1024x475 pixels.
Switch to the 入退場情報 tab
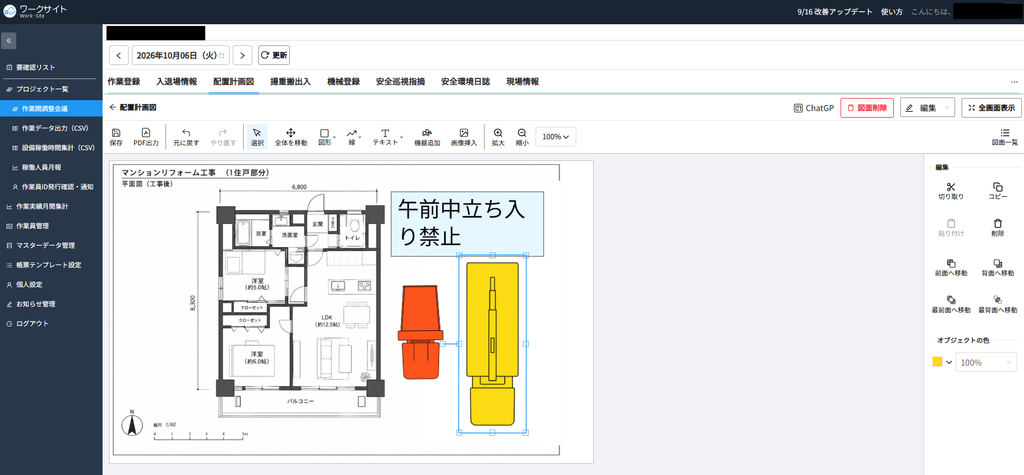point(176,82)
